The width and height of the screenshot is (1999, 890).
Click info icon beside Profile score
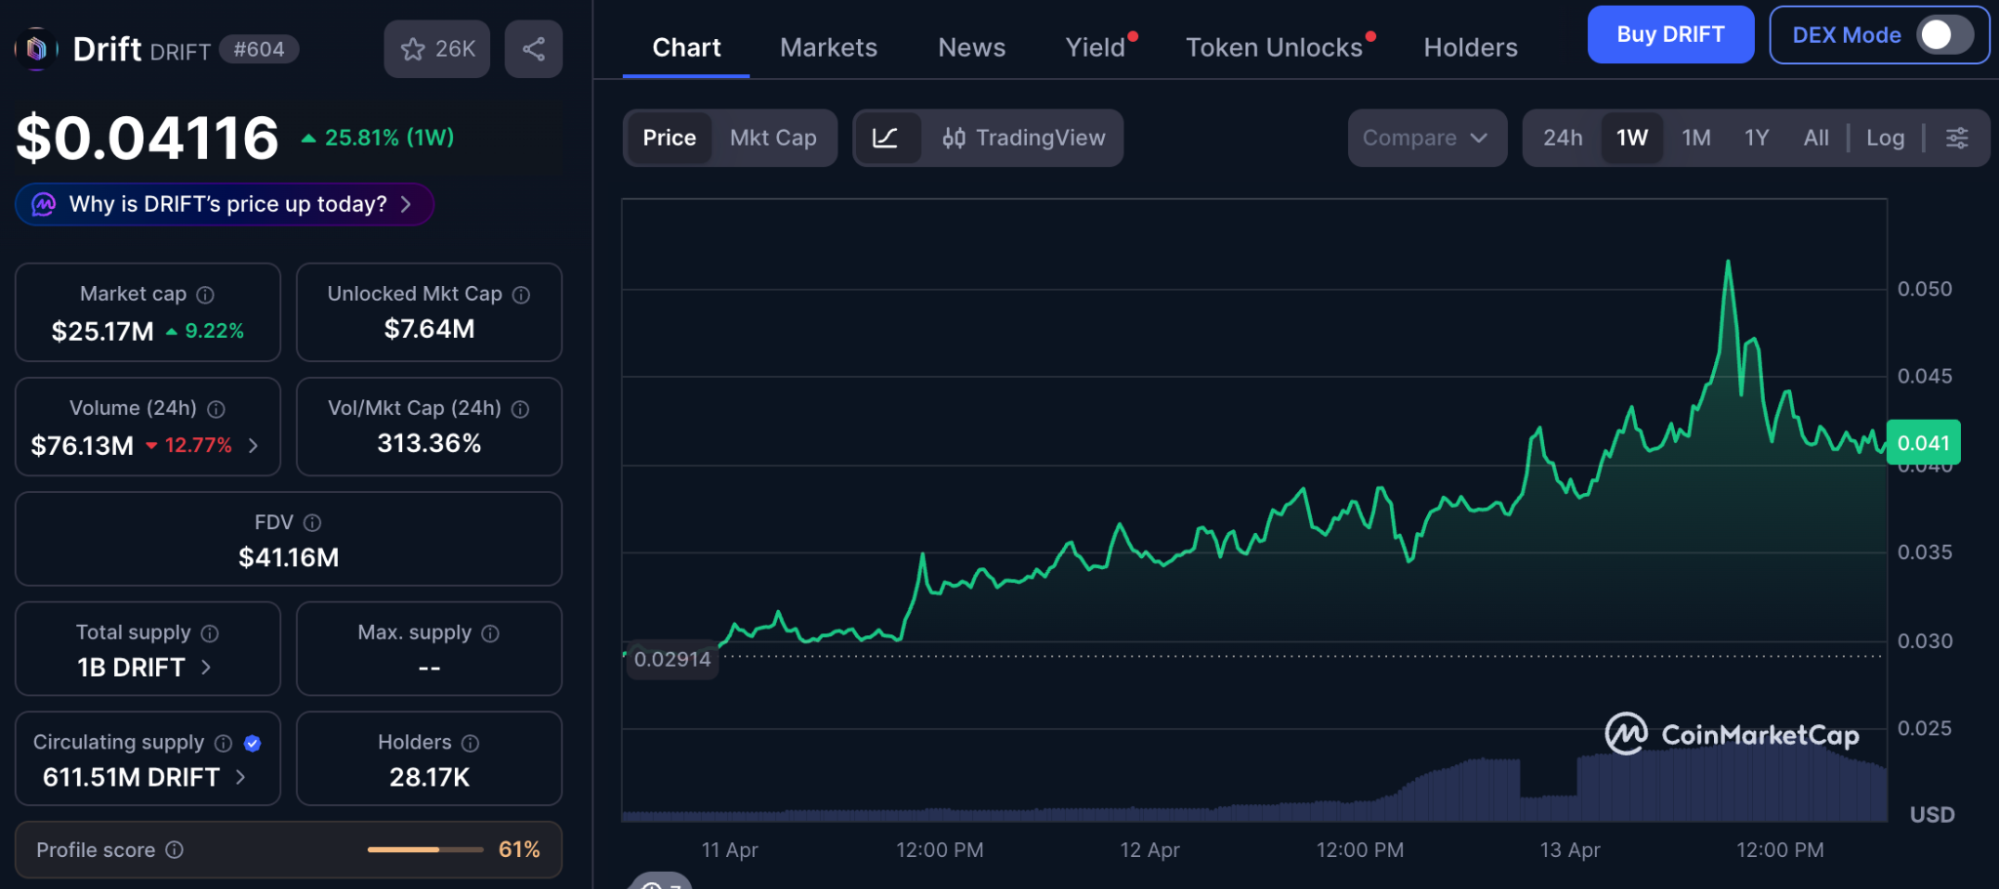click(x=174, y=850)
